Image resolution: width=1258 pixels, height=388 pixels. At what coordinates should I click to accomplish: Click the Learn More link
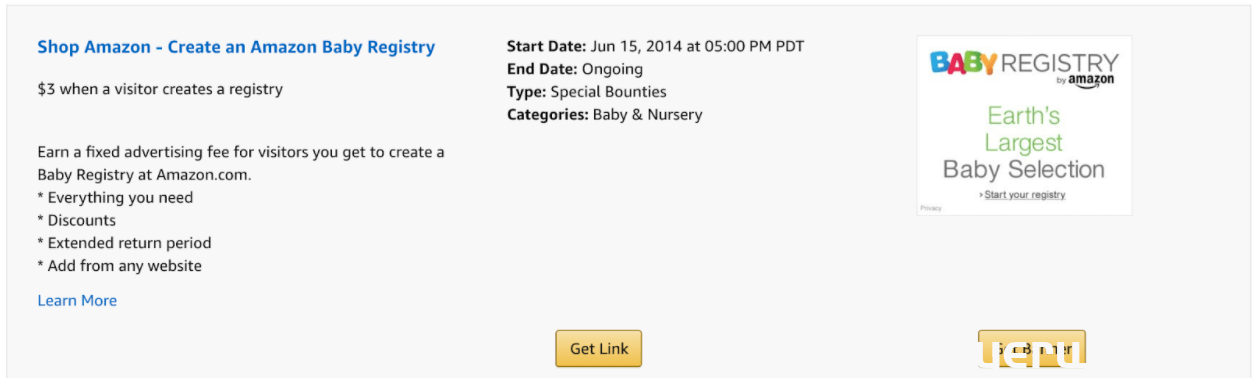click(x=77, y=300)
